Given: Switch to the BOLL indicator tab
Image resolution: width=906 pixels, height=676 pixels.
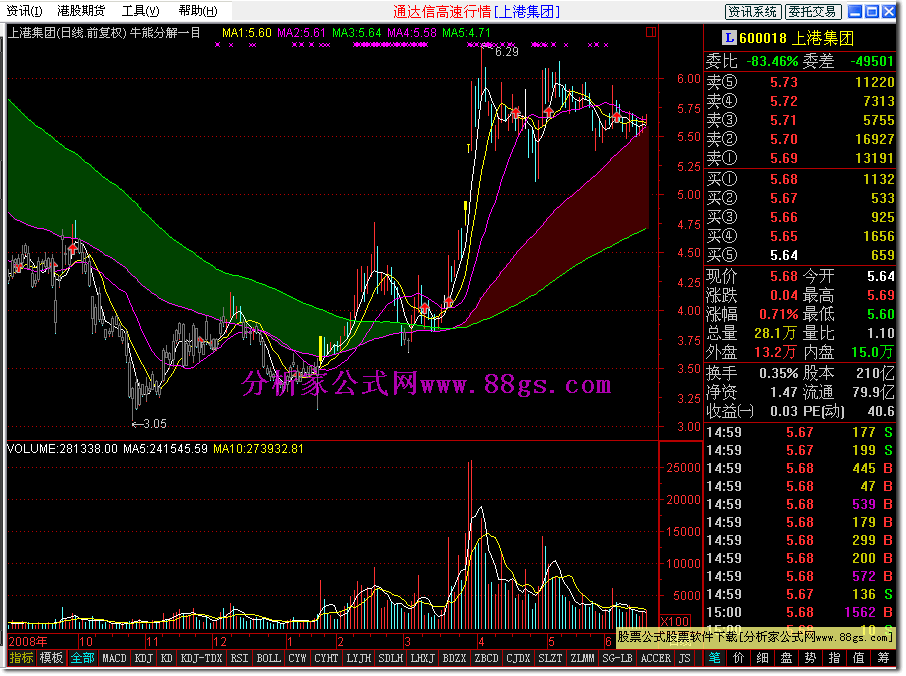Looking at the screenshot, I should [x=268, y=658].
